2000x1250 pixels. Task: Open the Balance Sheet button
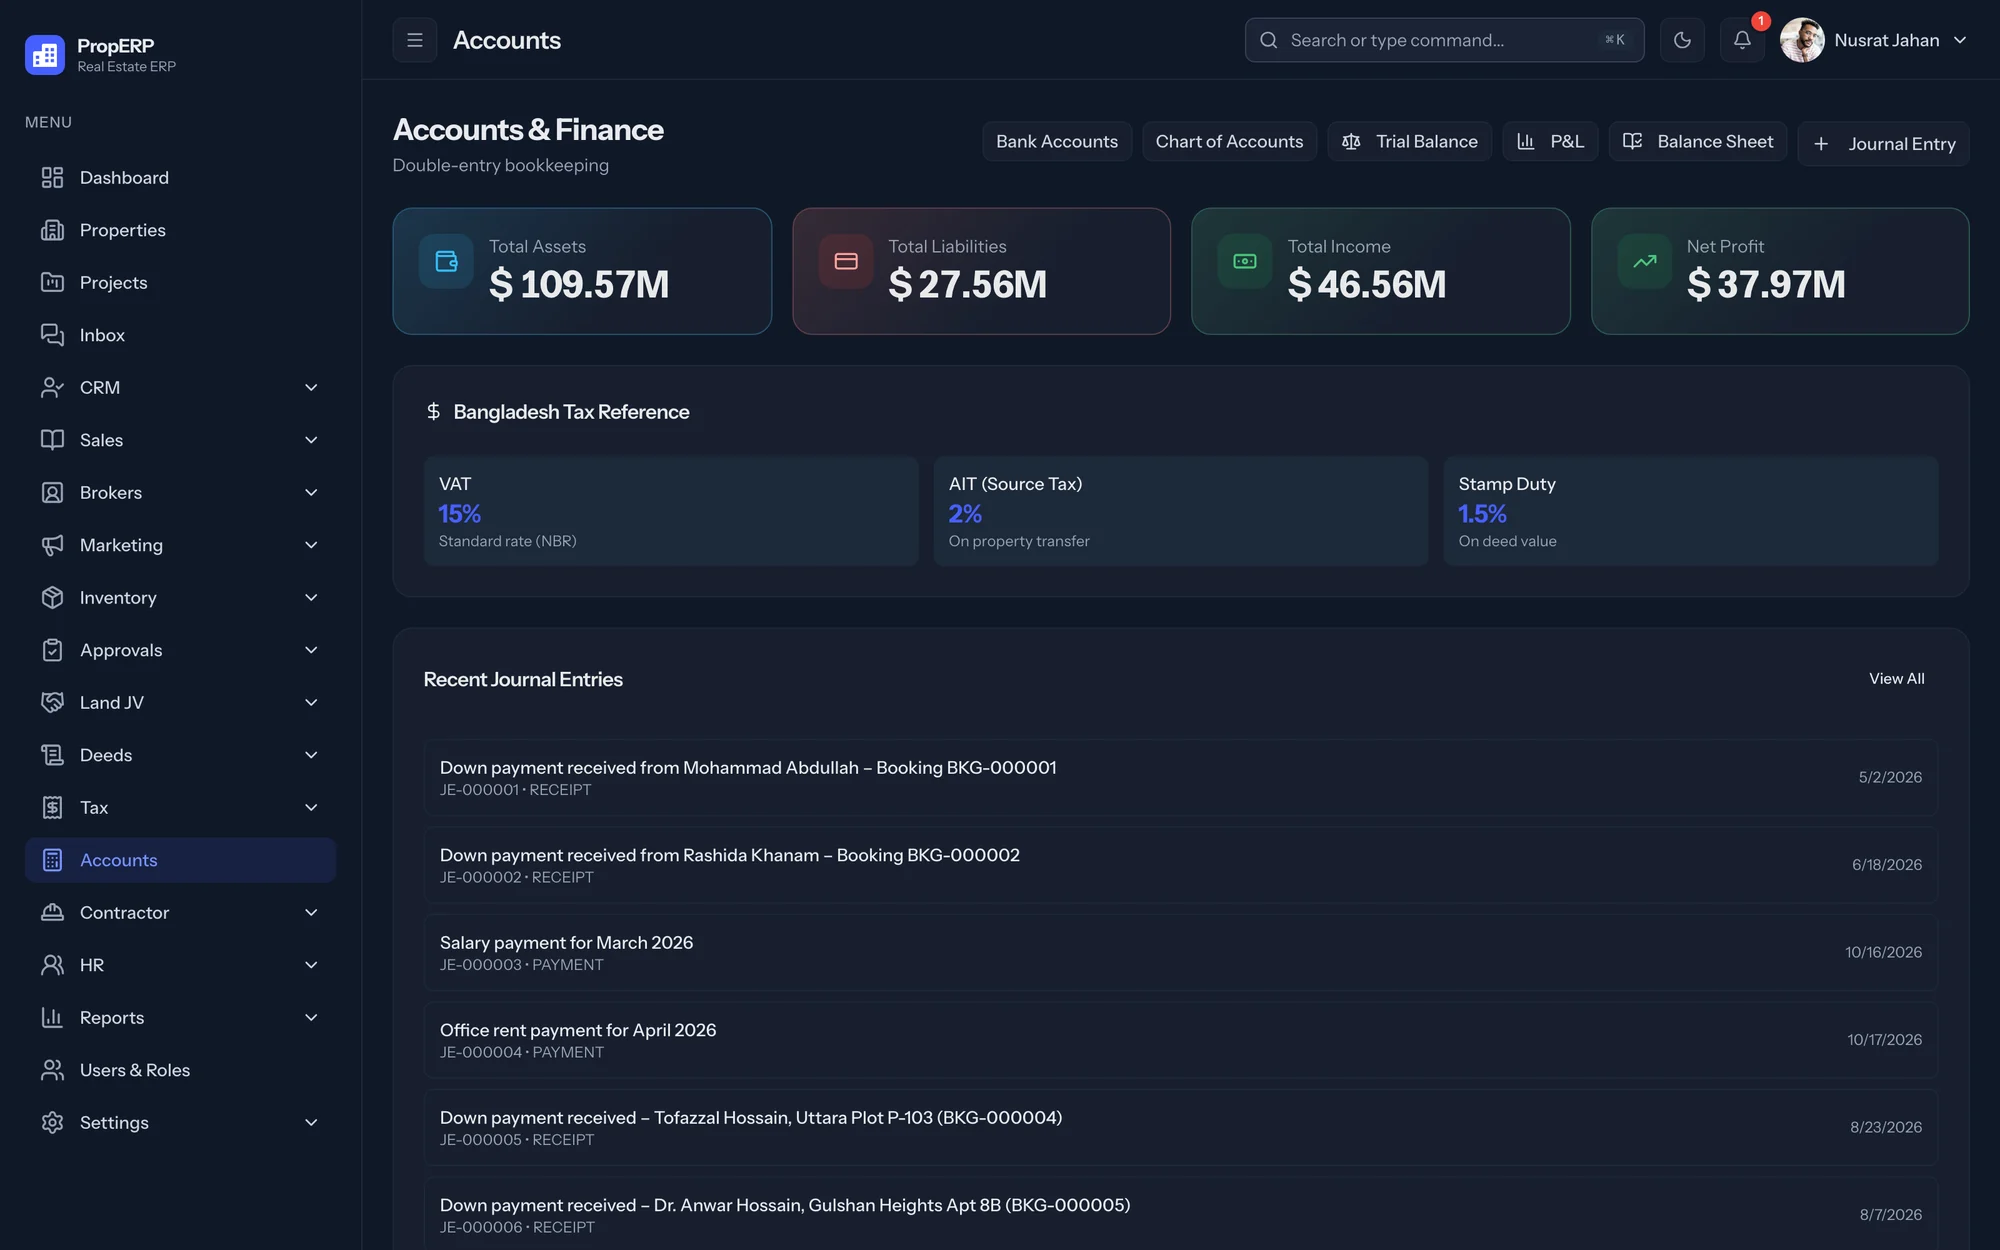point(1697,142)
